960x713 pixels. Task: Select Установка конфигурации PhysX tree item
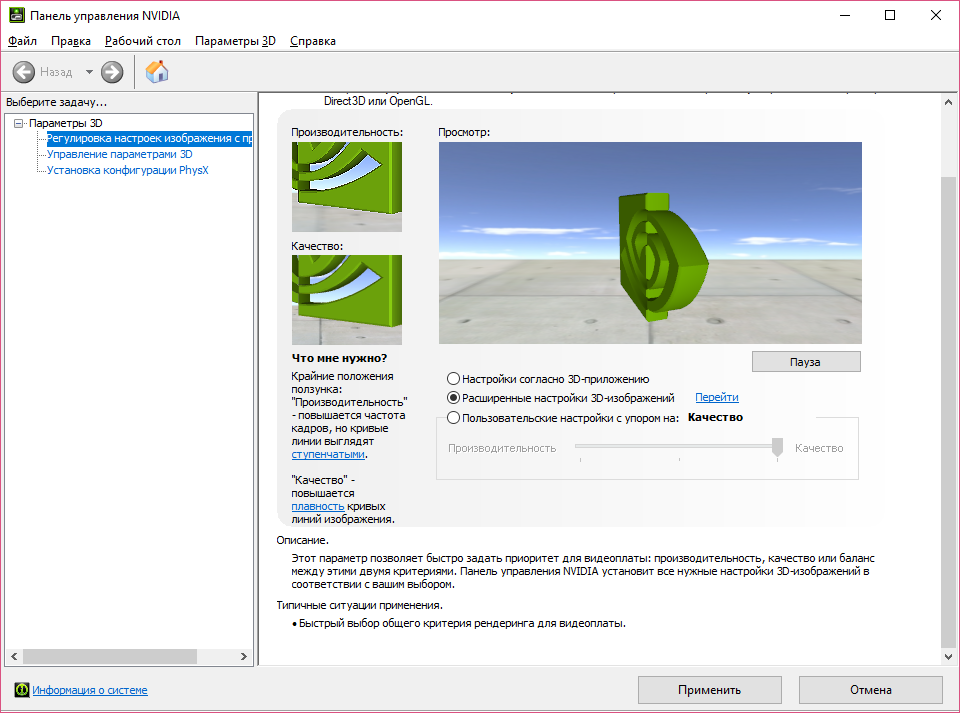[127, 170]
